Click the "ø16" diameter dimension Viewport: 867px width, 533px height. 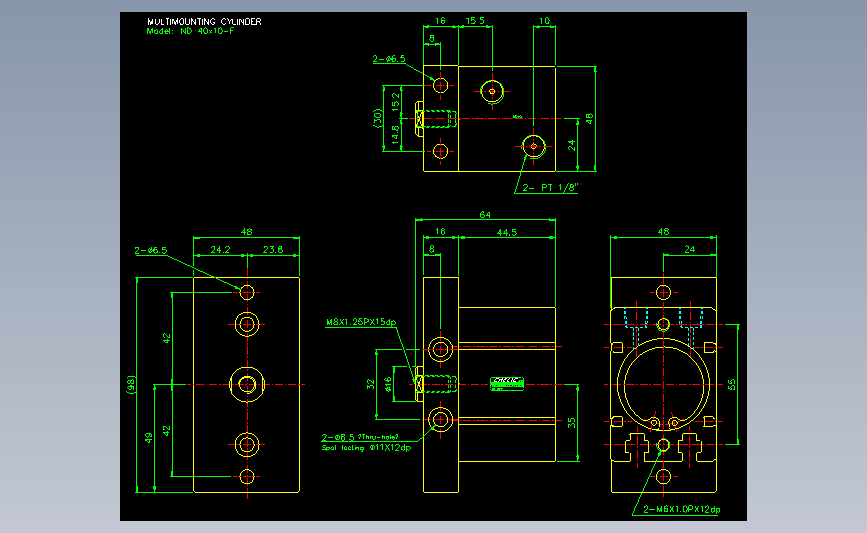coord(388,384)
